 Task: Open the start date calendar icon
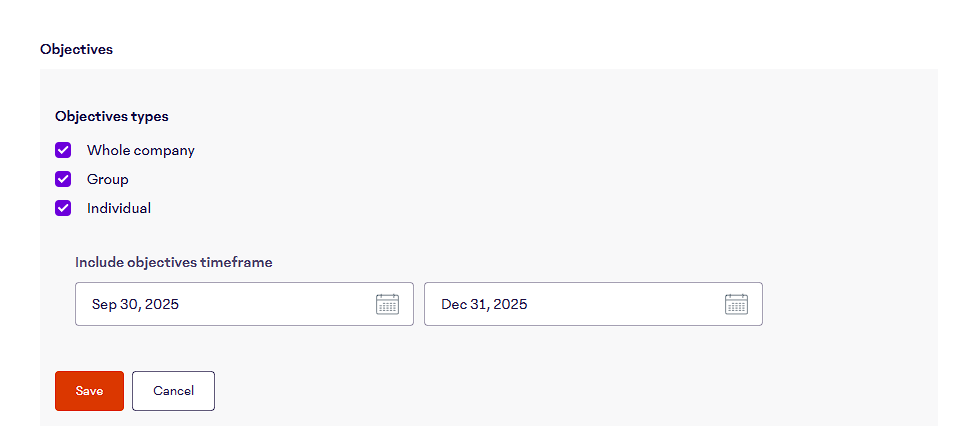coord(387,304)
